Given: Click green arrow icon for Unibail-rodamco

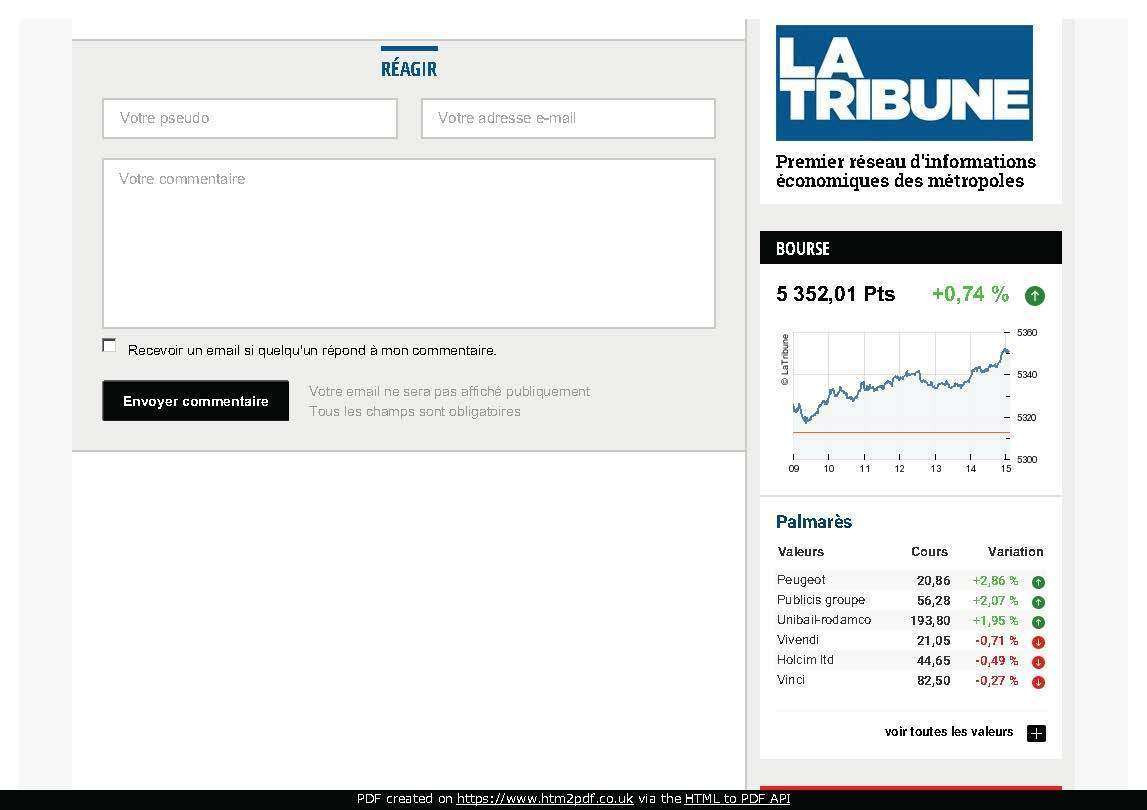Looking at the screenshot, I should [x=1038, y=622].
